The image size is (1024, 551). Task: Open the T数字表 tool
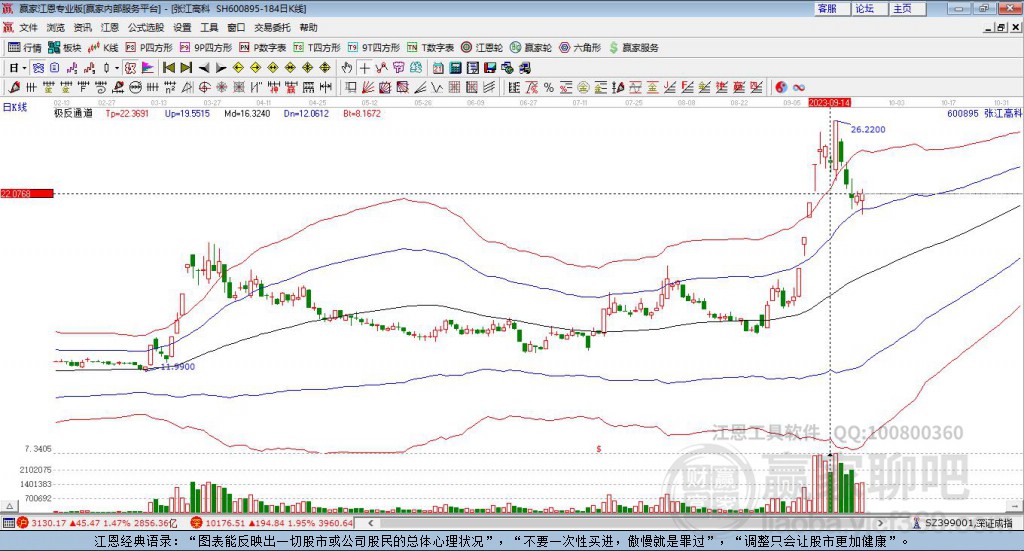(x=430, y=48)
